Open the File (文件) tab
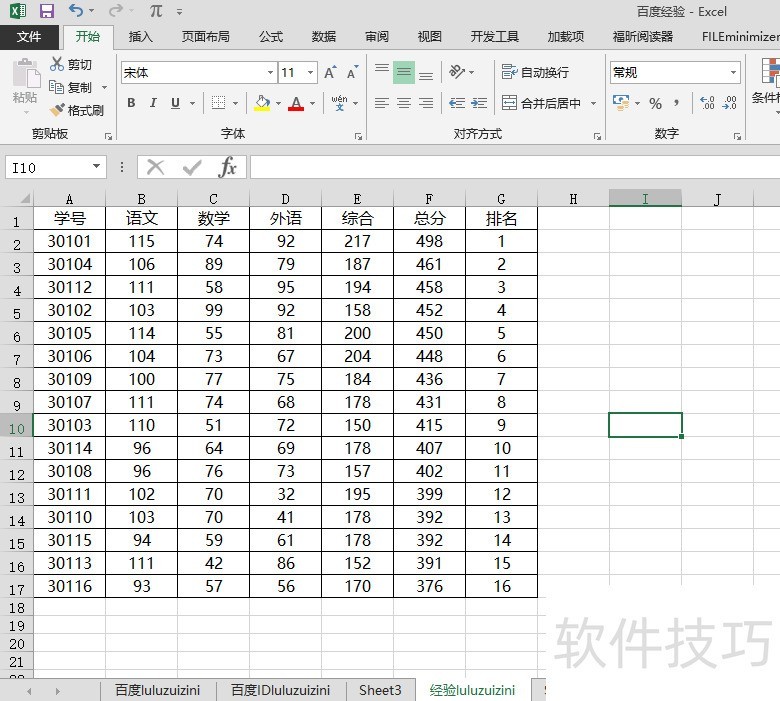 29,36
